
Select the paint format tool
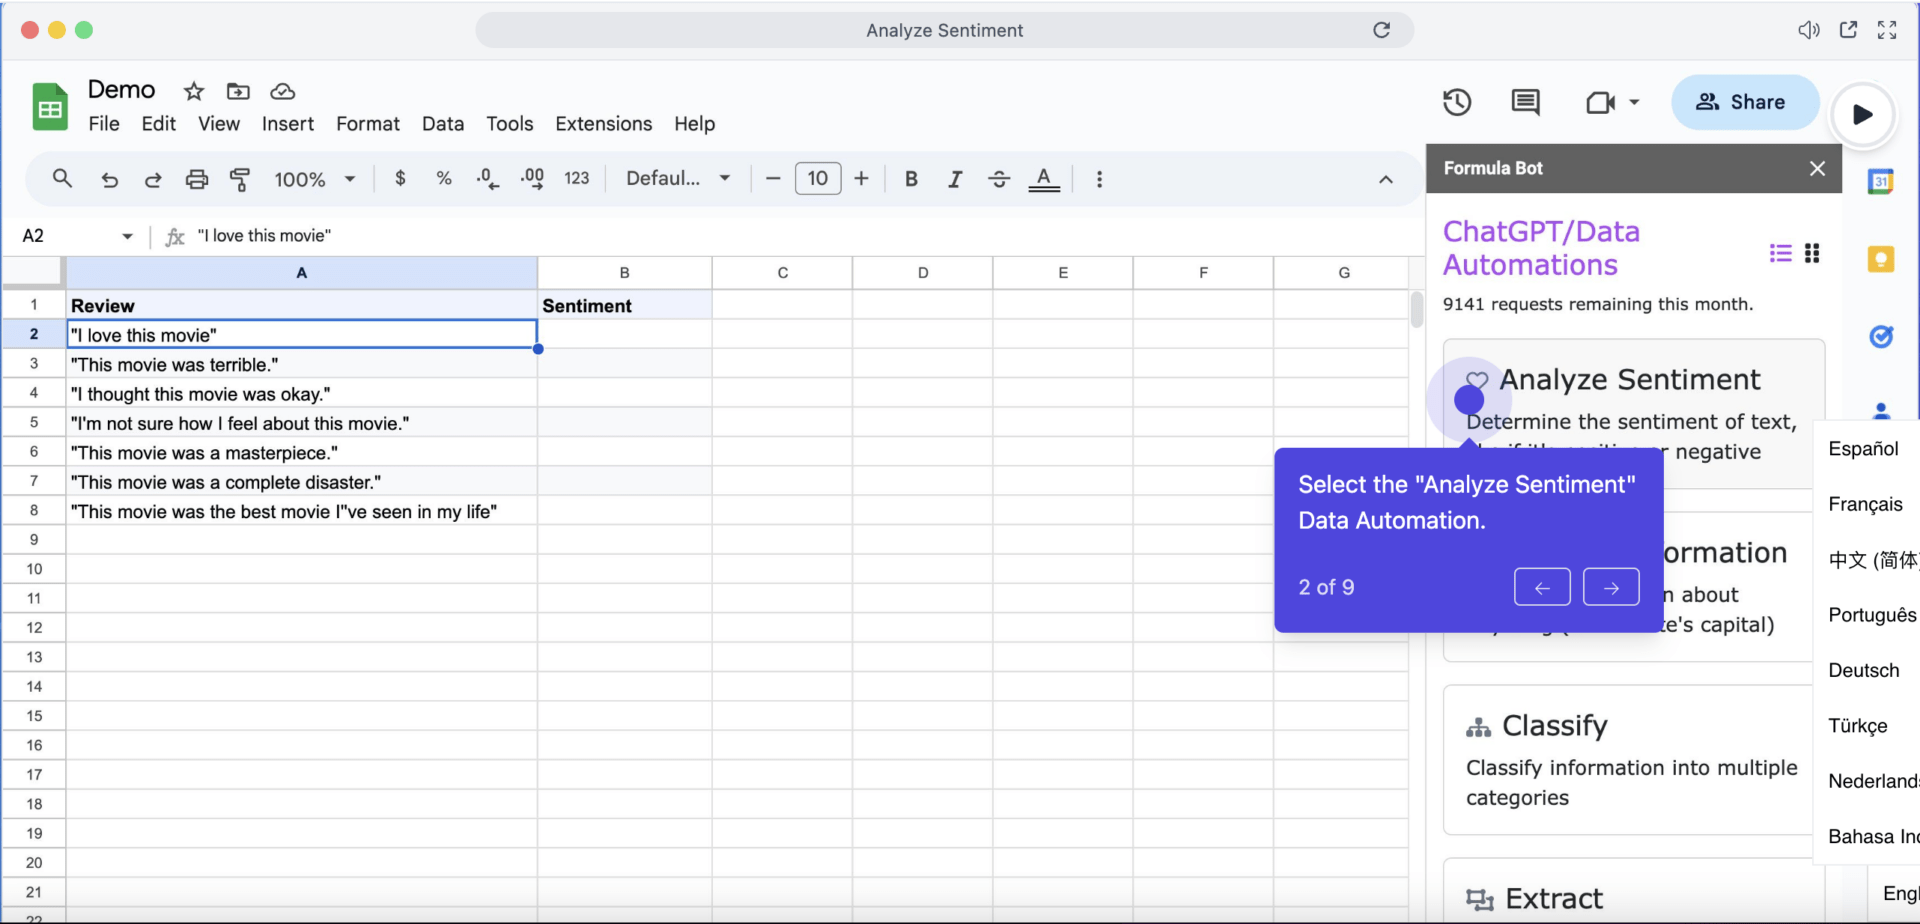(x=239, y=179)
